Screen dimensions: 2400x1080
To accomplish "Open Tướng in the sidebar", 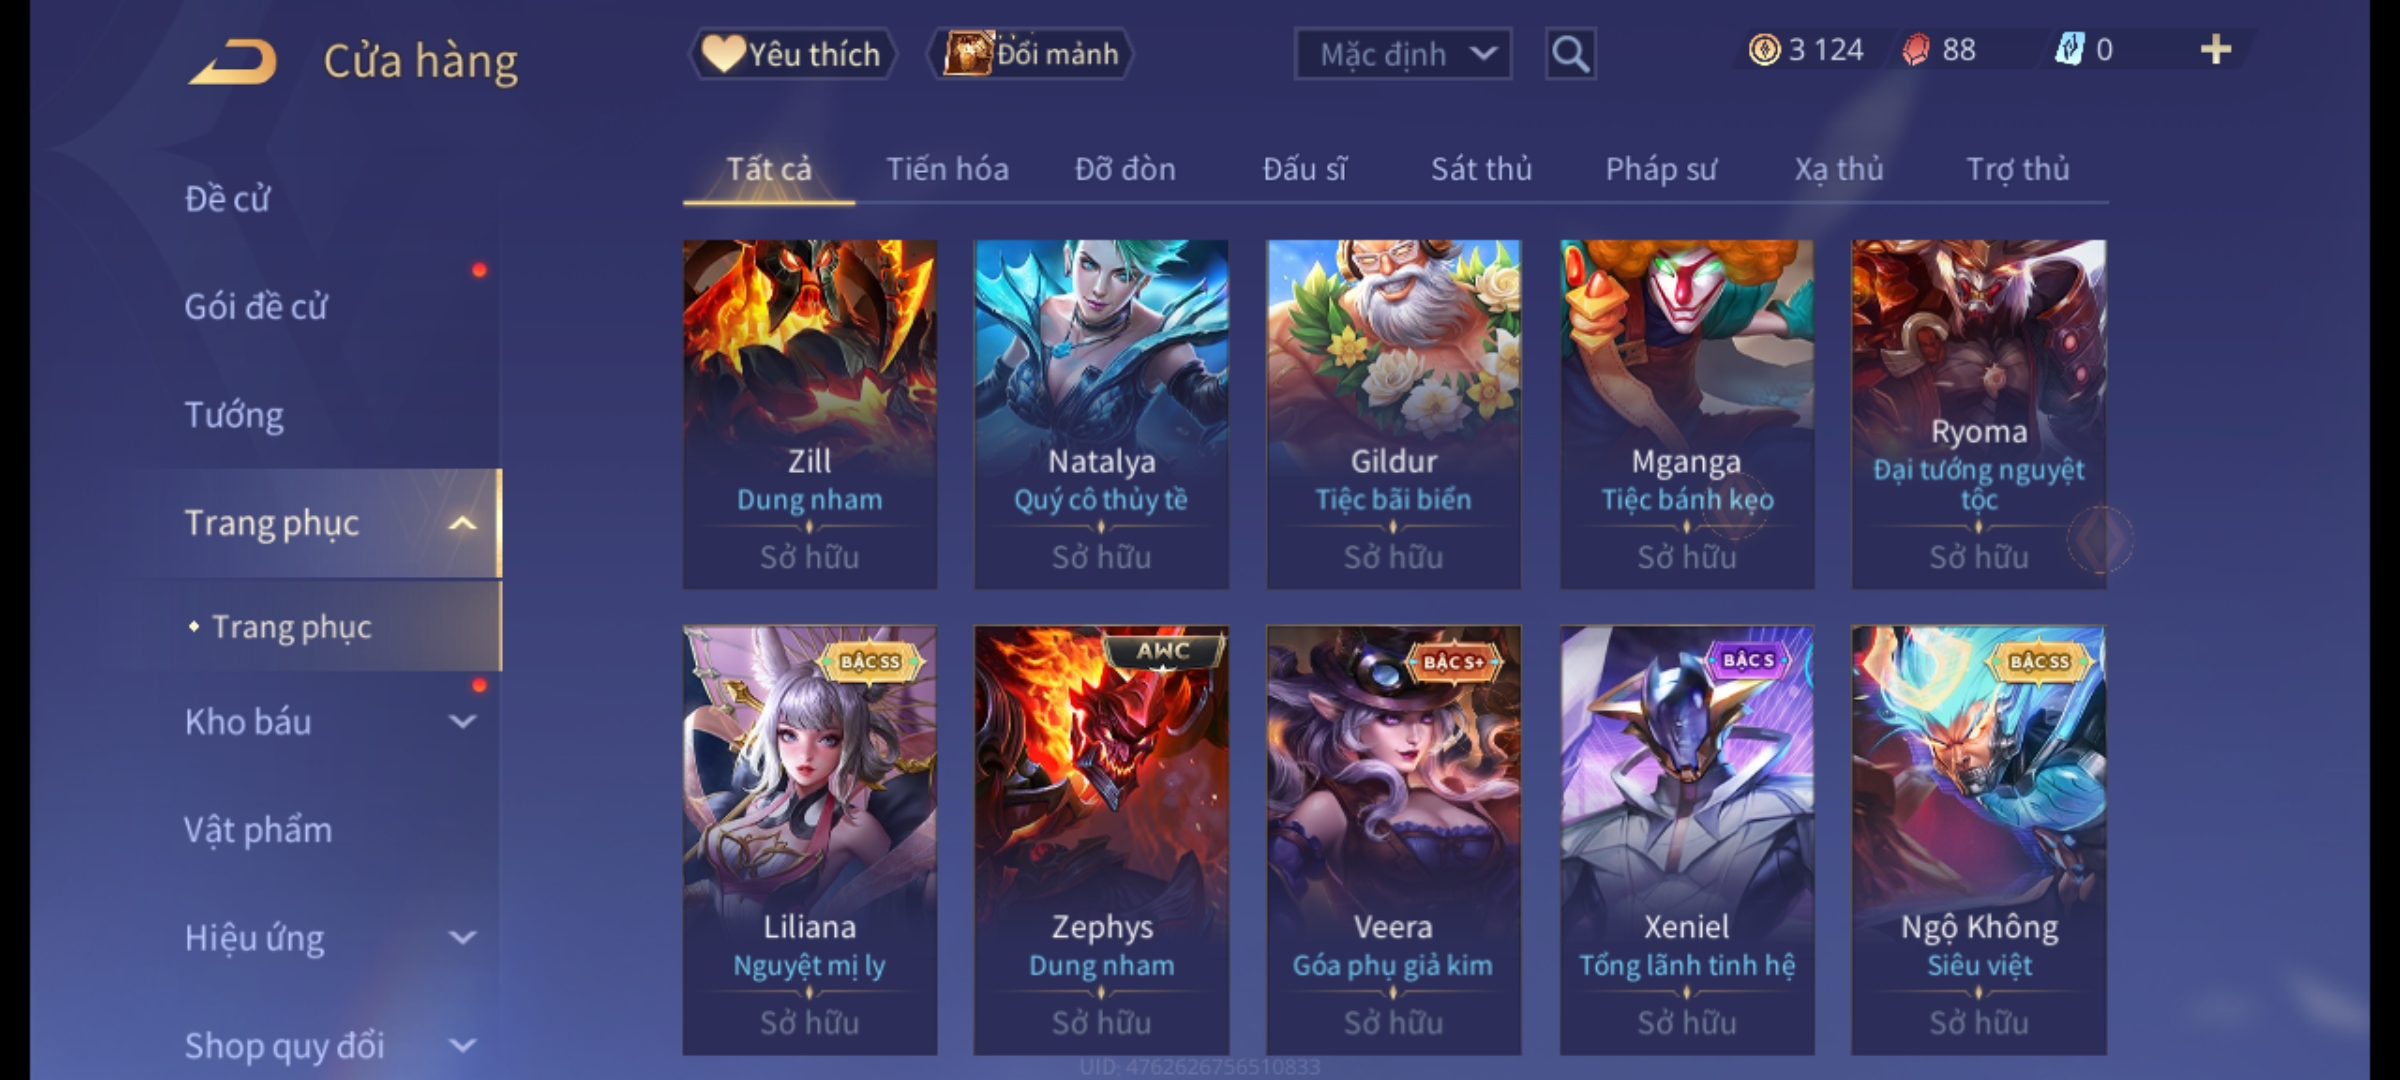I will (x=234, y=415).
